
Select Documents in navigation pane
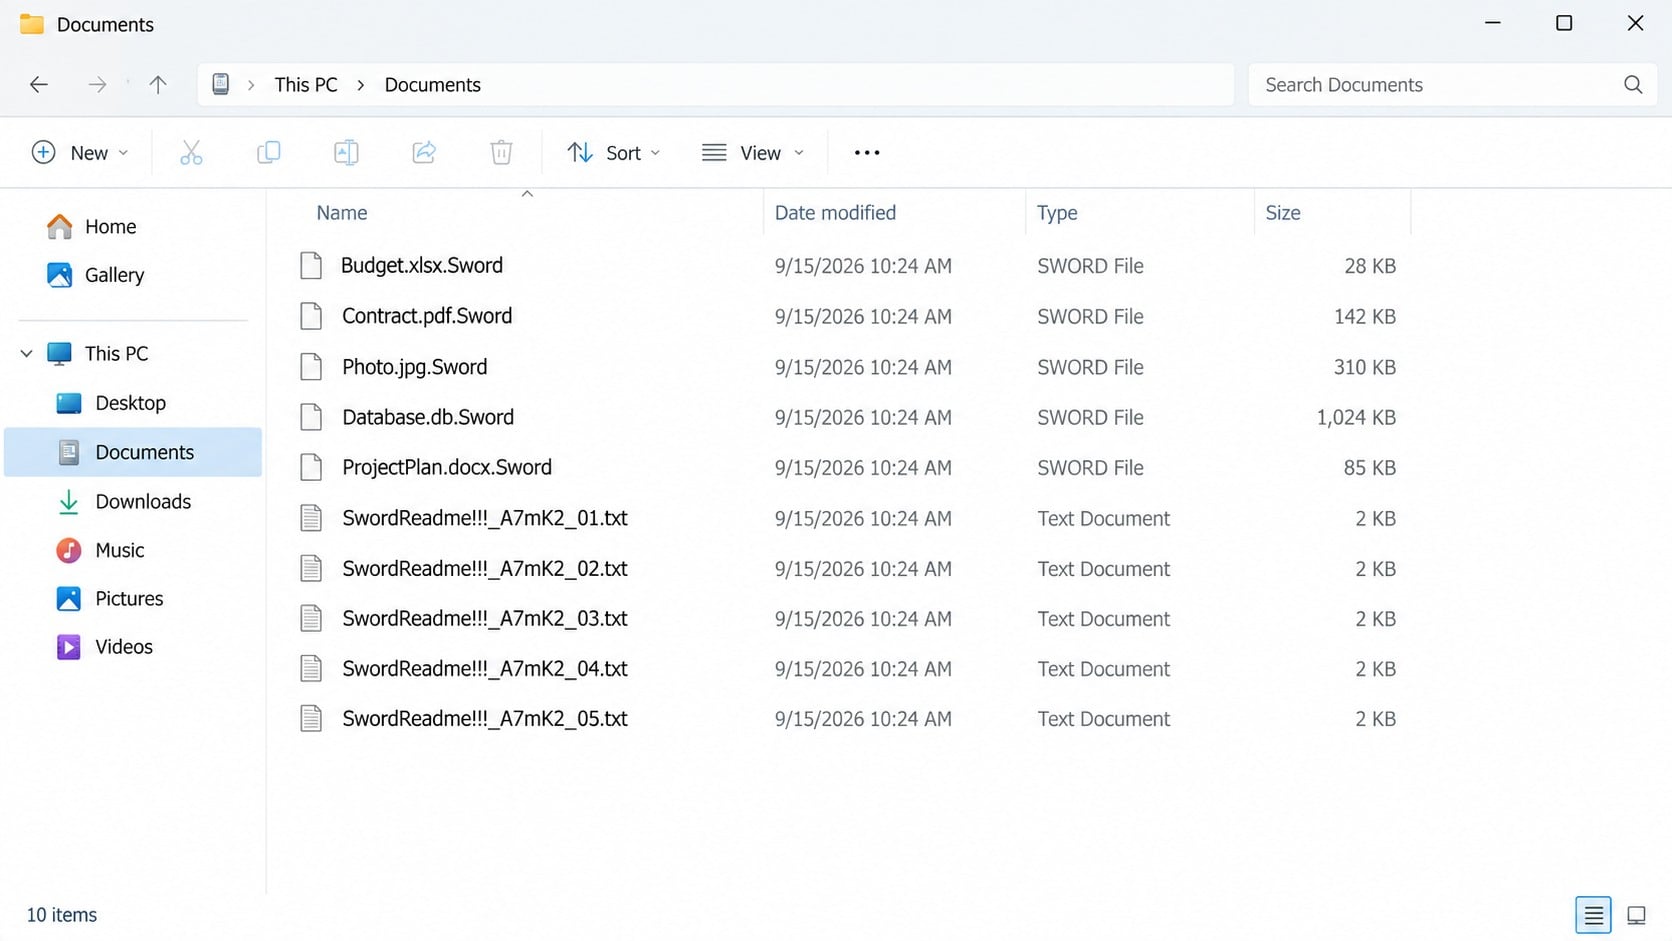pyautogui.click(x=133, y=452)
